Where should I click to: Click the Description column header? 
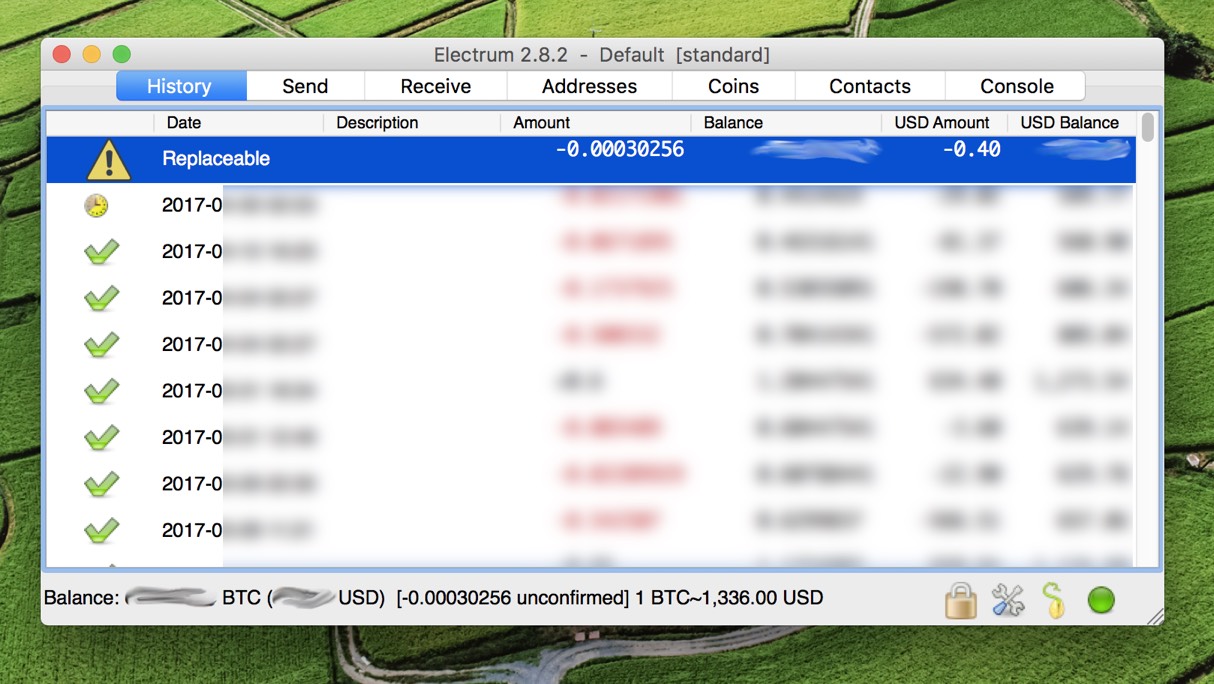click(x=412, y=123)
